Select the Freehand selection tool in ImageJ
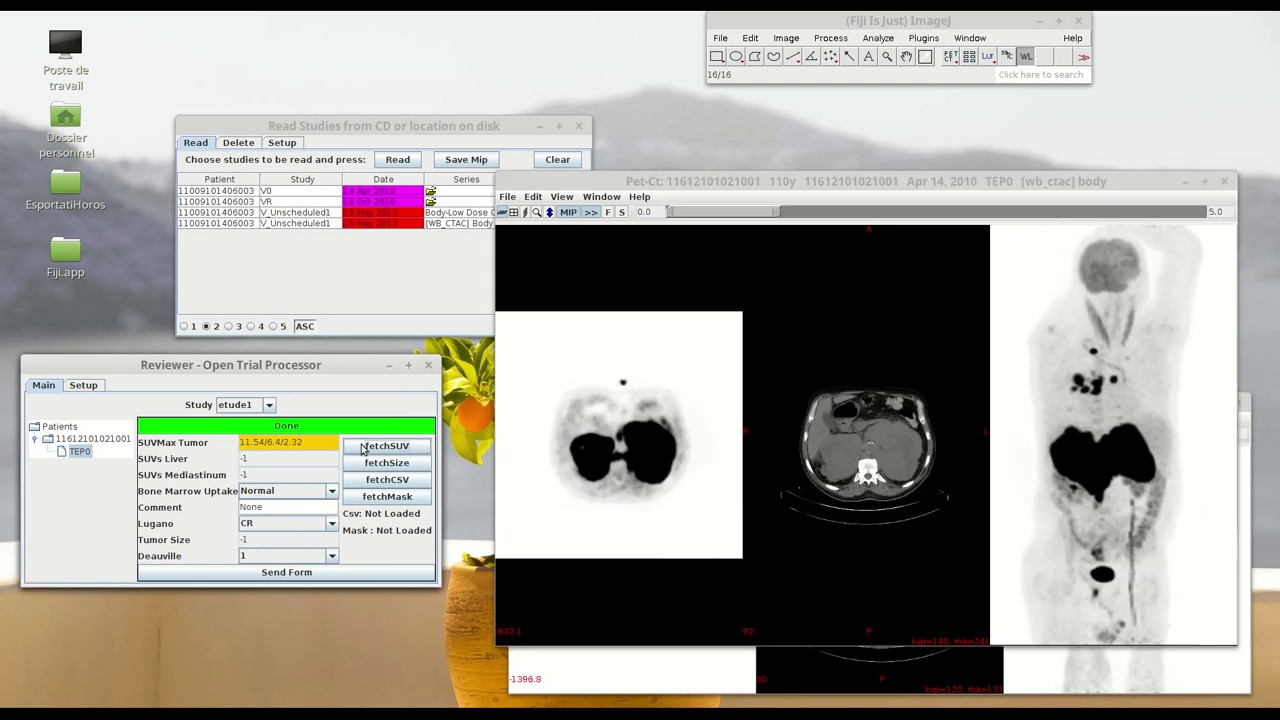1280x720 pixels. pos(774,56)
